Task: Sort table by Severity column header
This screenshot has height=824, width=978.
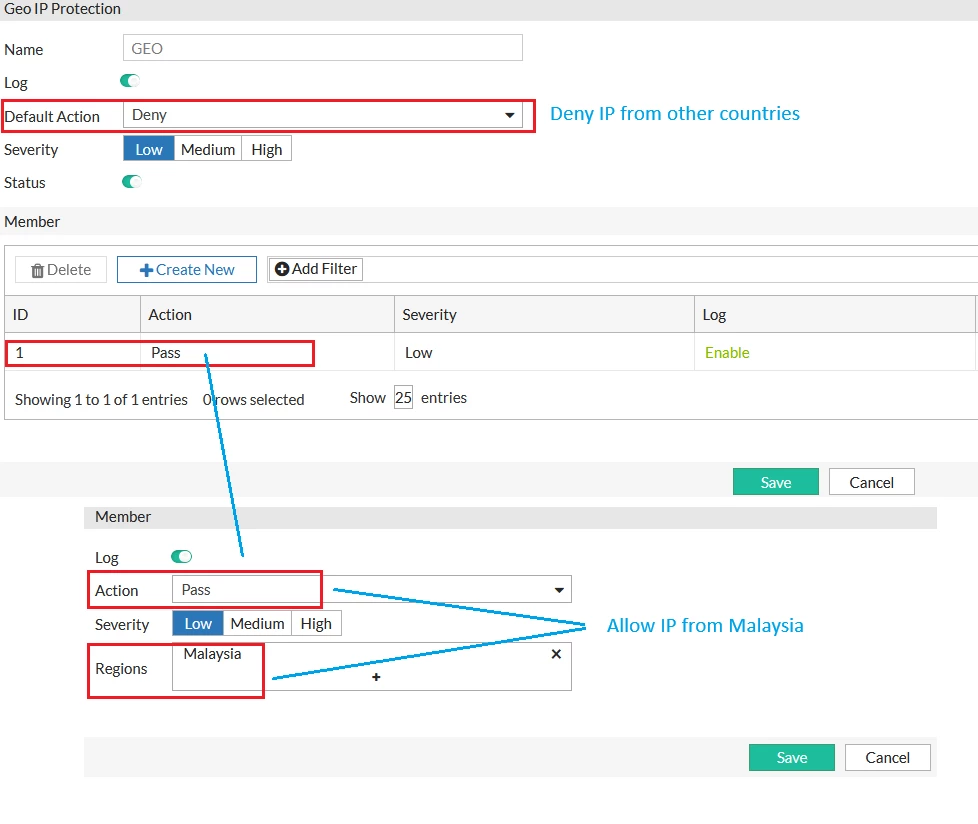Action: point(545,314)
